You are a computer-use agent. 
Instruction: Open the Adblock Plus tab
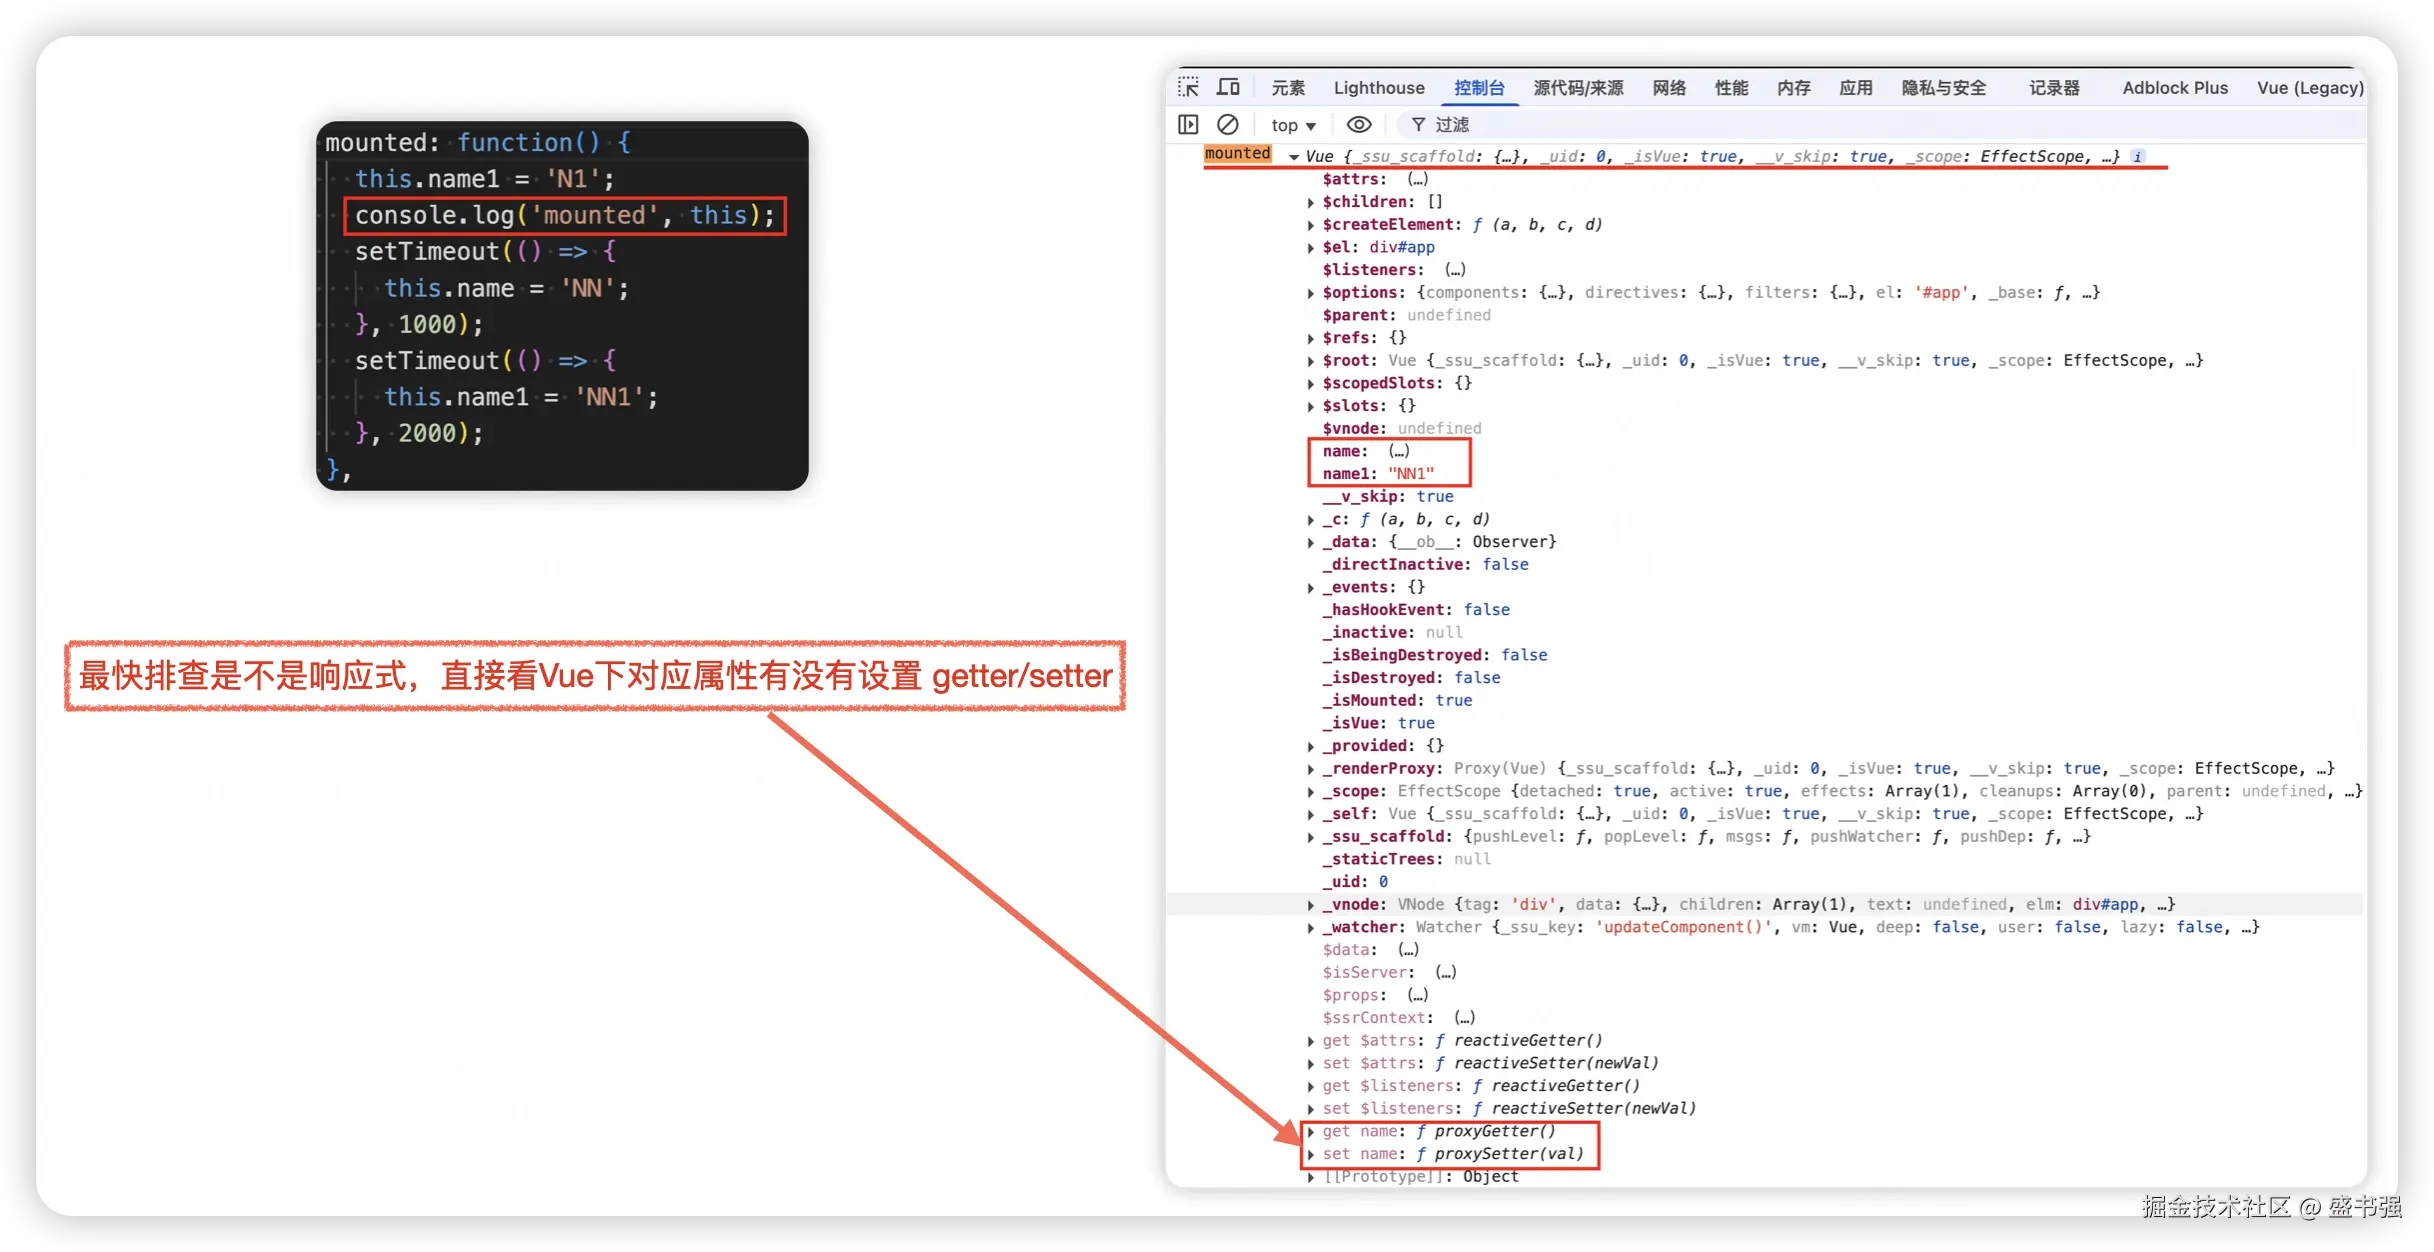(x=2174, y=88)
